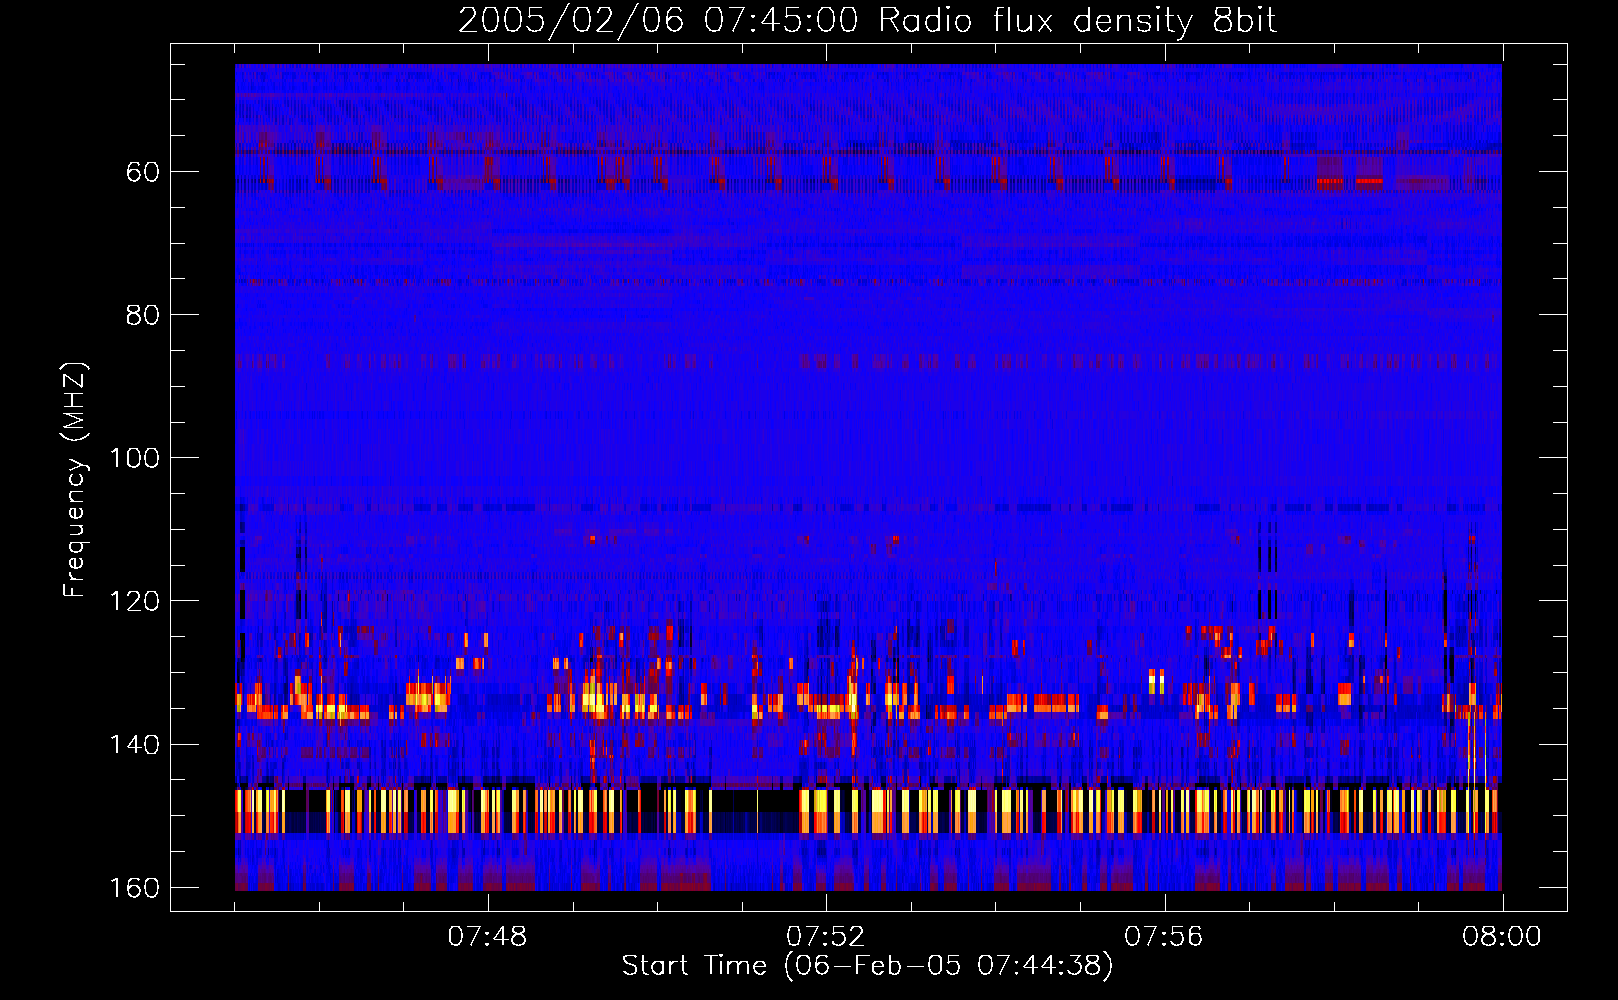The width and height of the screenshot is (1618, 1000).
Task: Click the 80 frequency tick label
Action: [x=143, y=315]
